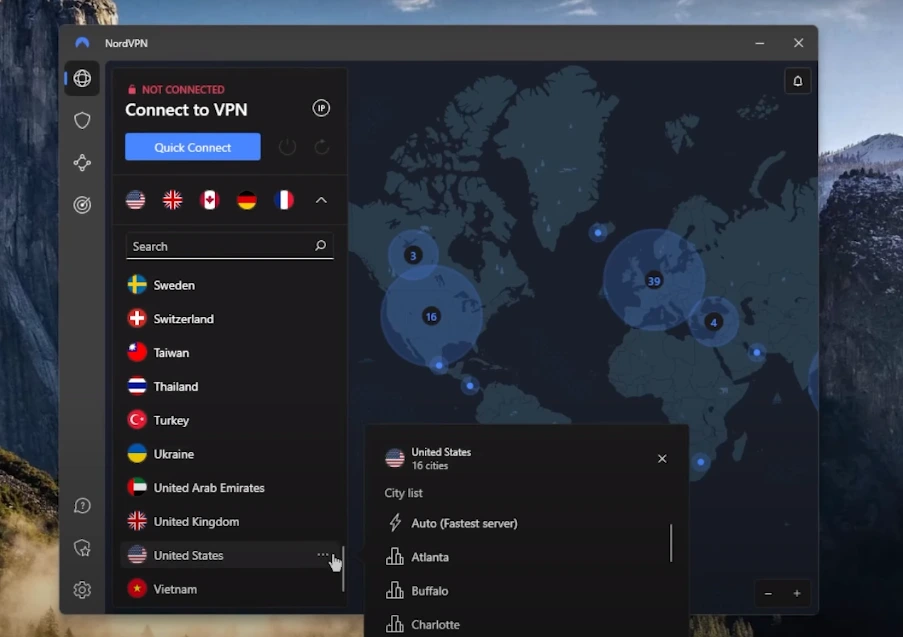Click the city list scrollbar
This screenshot has height=637, width=903.
(x=671, y=543)
